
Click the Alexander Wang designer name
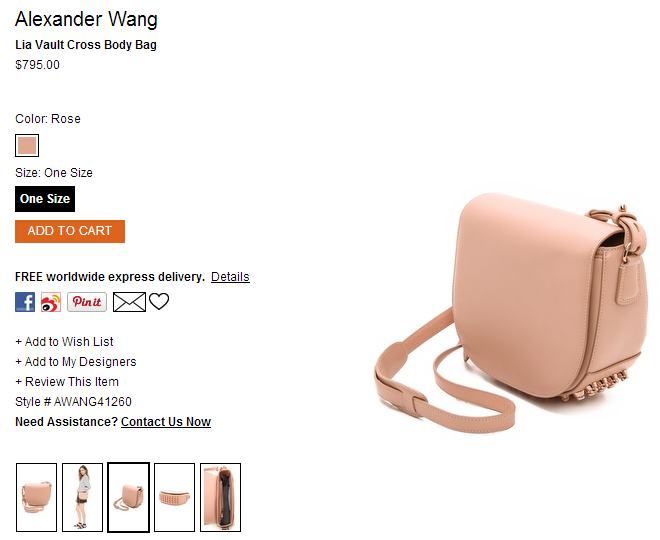tap(86, 19)
